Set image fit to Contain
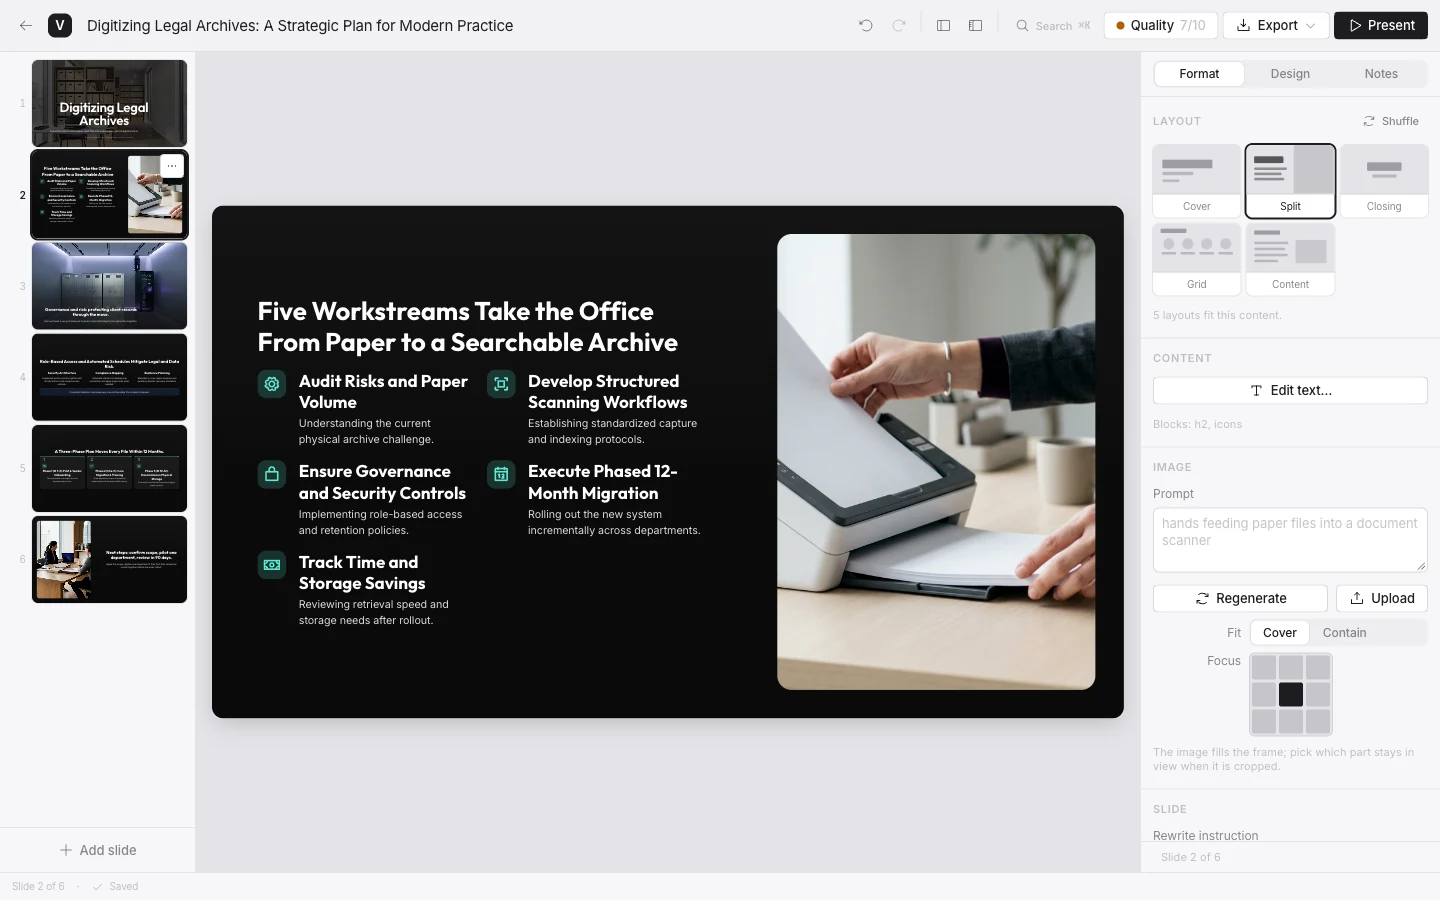The image size is (1440, 900). pyautogui.click(x=1344, y=633)
